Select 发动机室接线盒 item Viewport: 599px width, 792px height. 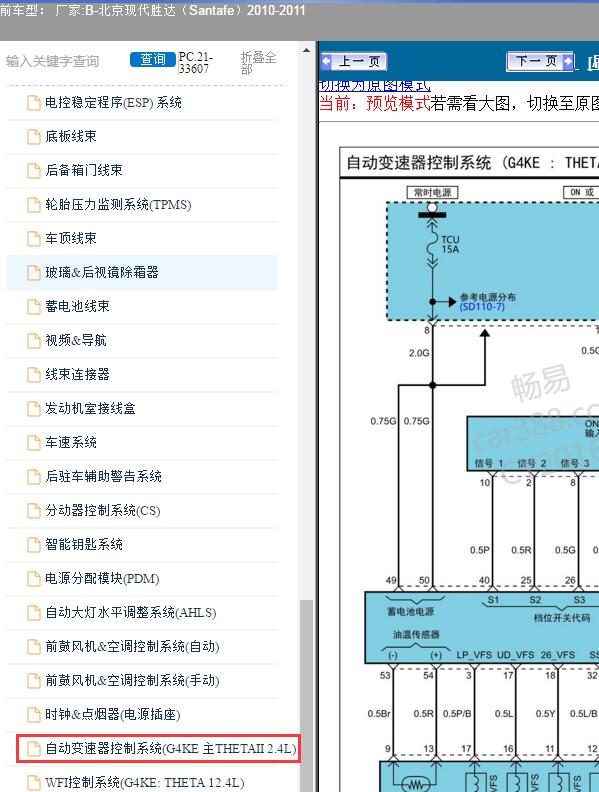pos(90,408)
